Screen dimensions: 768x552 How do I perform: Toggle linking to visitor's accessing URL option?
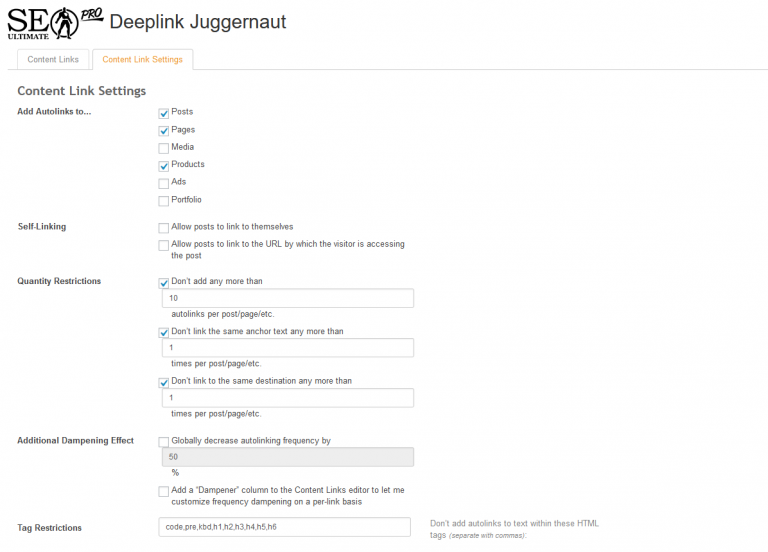(x=164, y=245)
